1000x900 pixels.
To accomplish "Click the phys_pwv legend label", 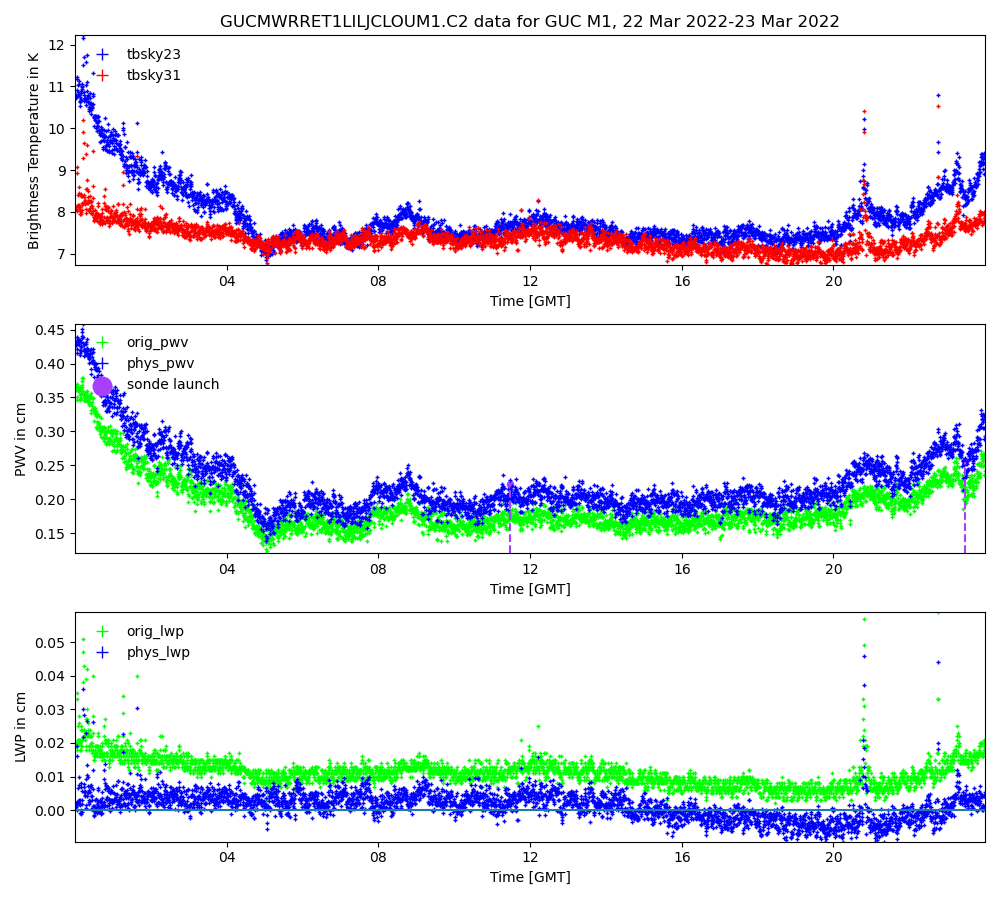I will [x=161, y=364].
